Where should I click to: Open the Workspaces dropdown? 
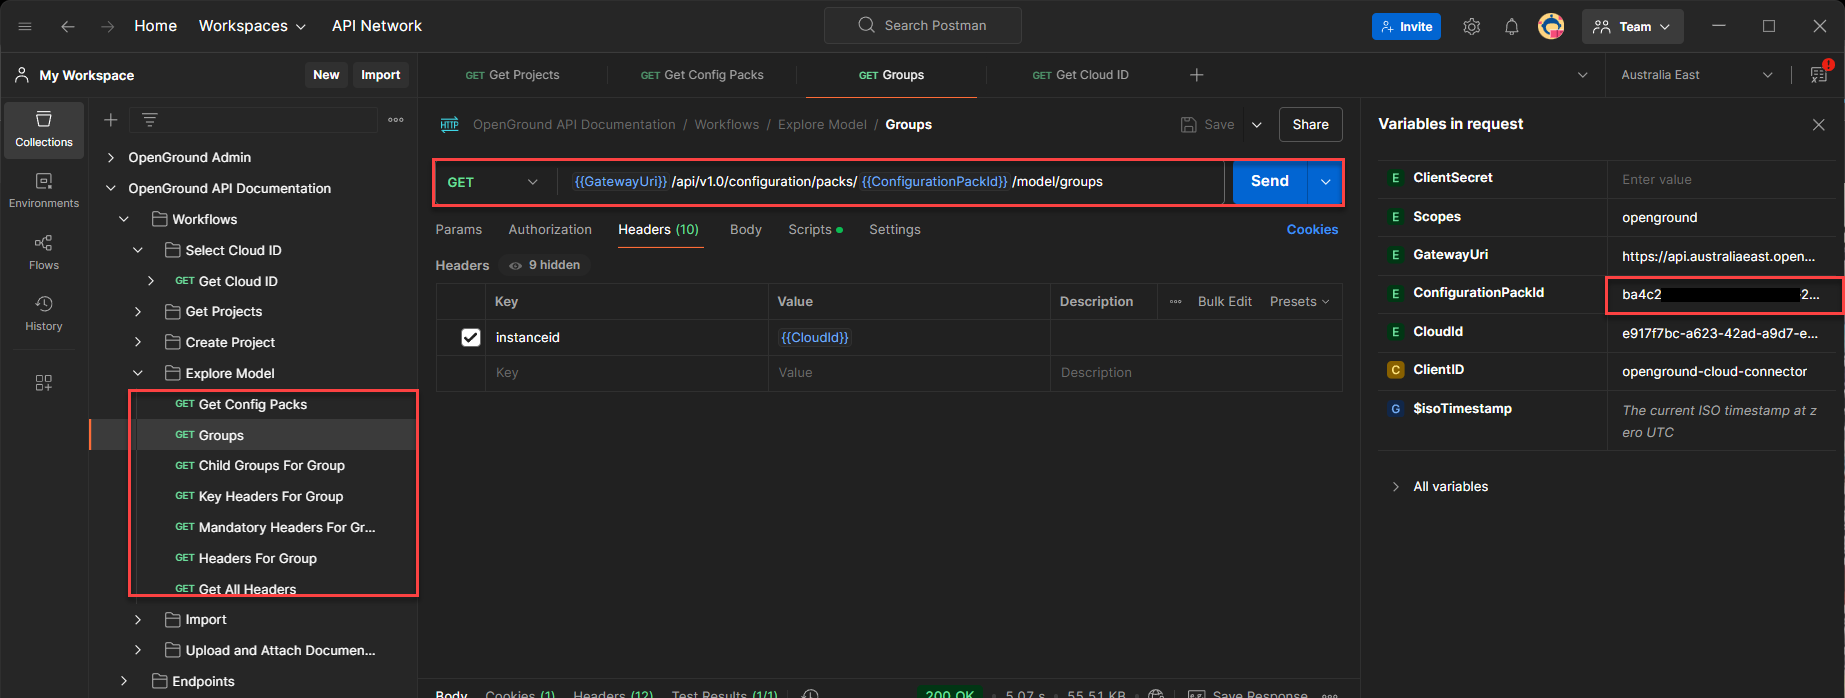[x=252, y=26]
